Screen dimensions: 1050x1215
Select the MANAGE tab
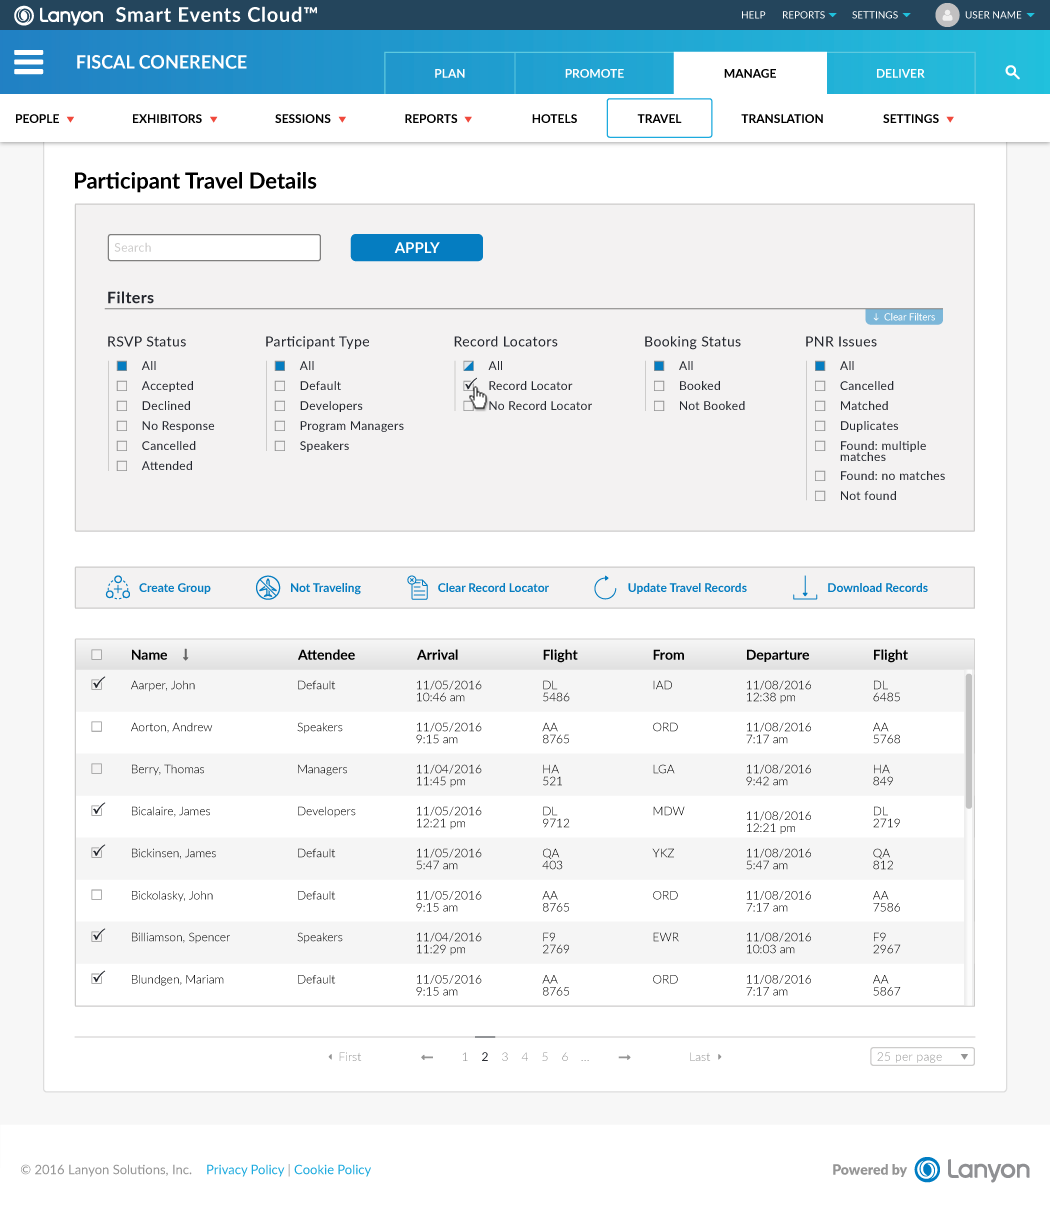pos(750,73)
